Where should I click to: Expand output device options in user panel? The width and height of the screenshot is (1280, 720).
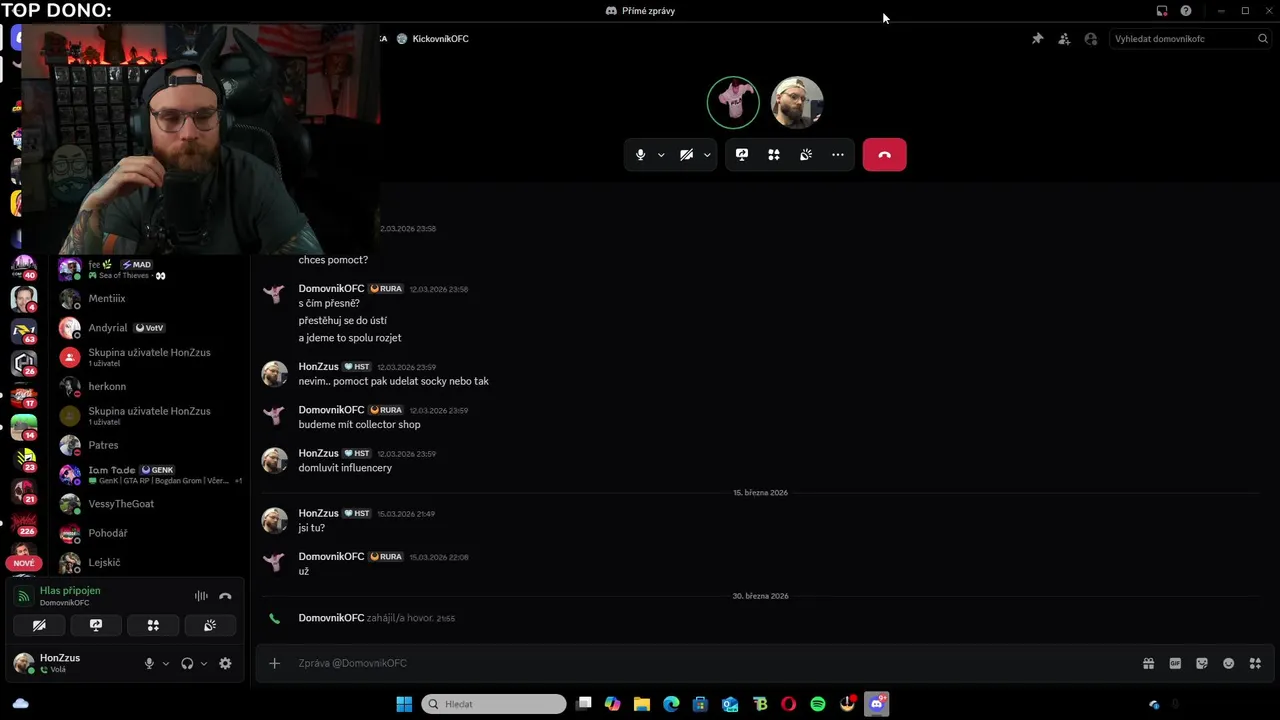204,664
